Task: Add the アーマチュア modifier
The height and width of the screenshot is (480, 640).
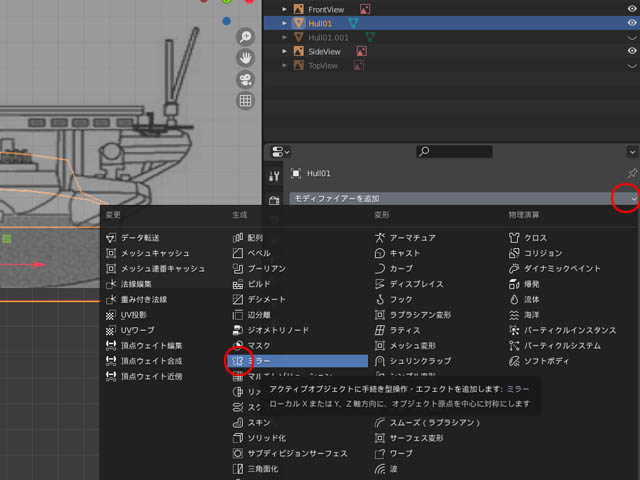Action: pyautogui.click(x=405, y=238)
